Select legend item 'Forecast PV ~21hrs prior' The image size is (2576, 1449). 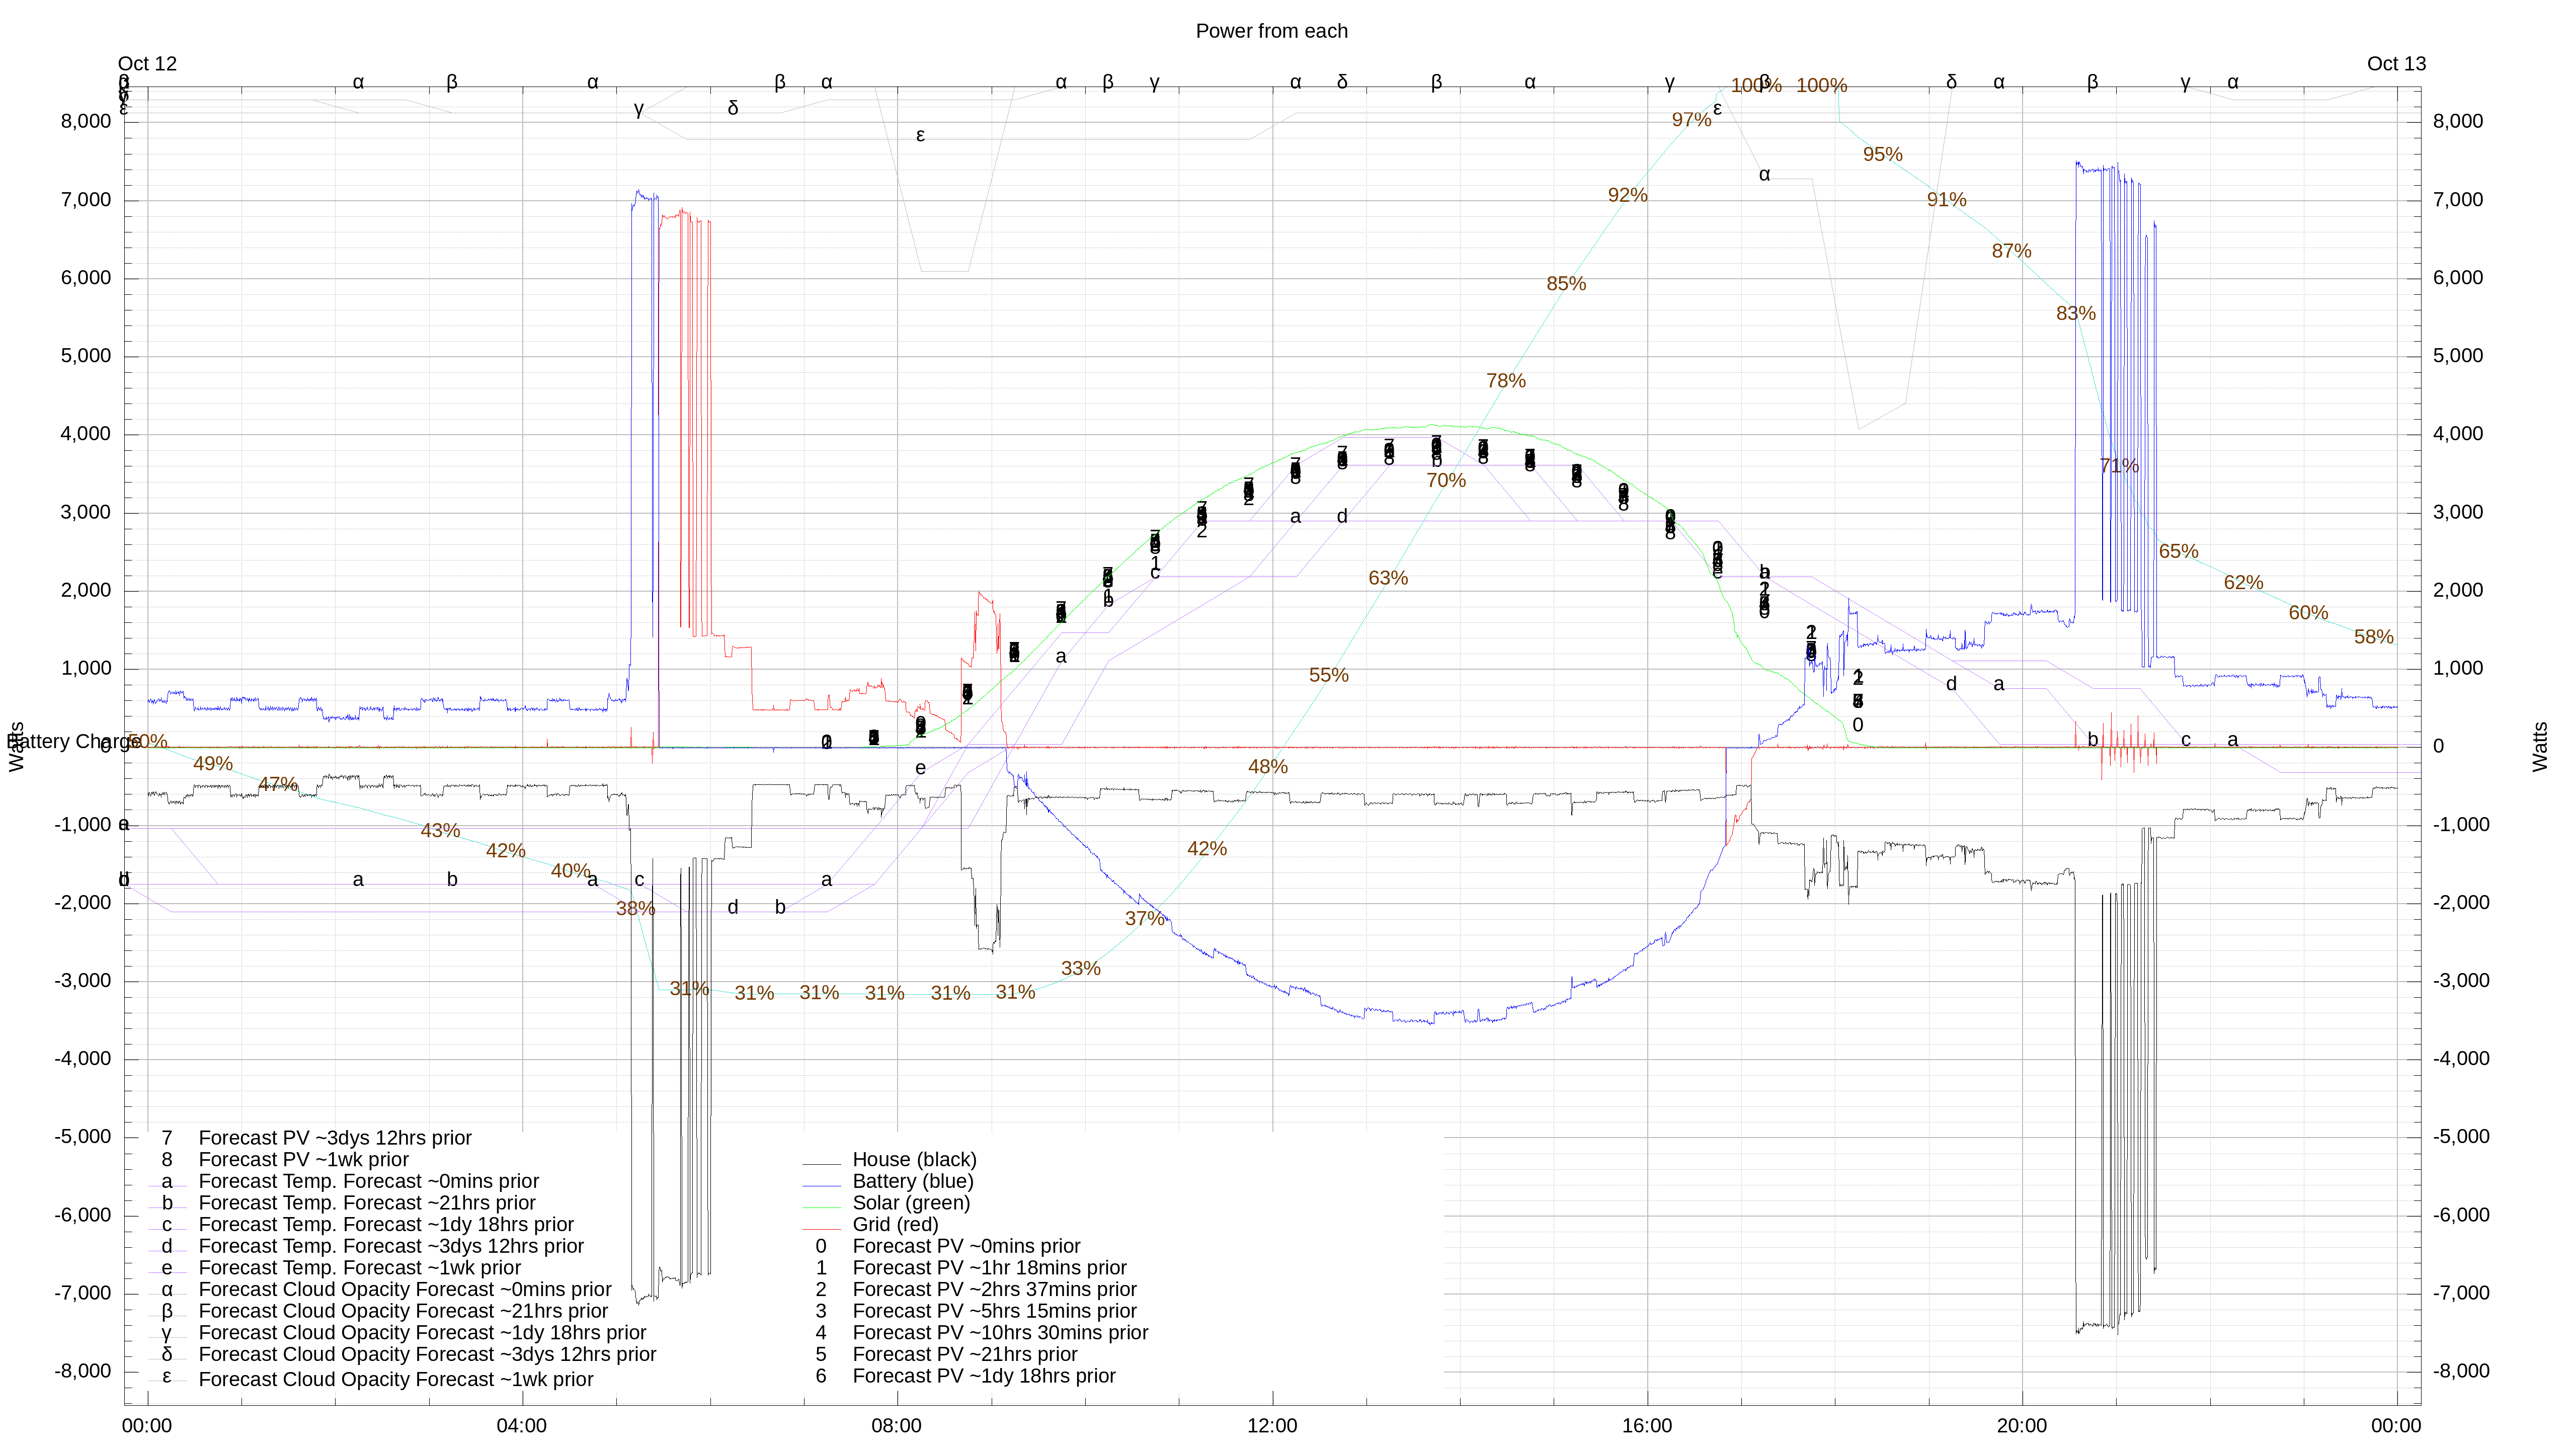(x=965, y=1355)
